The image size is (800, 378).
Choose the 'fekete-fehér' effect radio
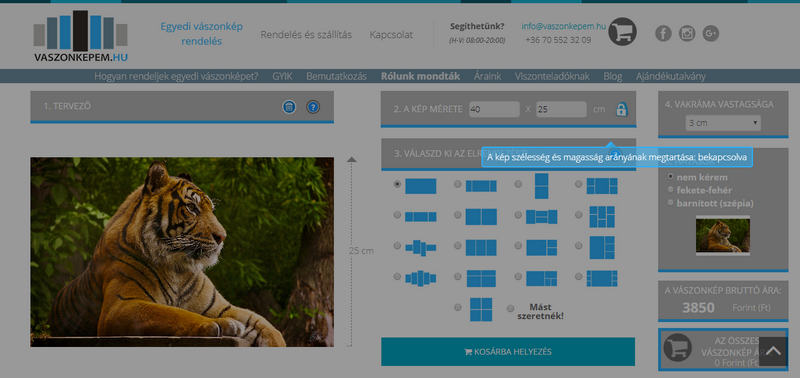[x=670, y=189]
